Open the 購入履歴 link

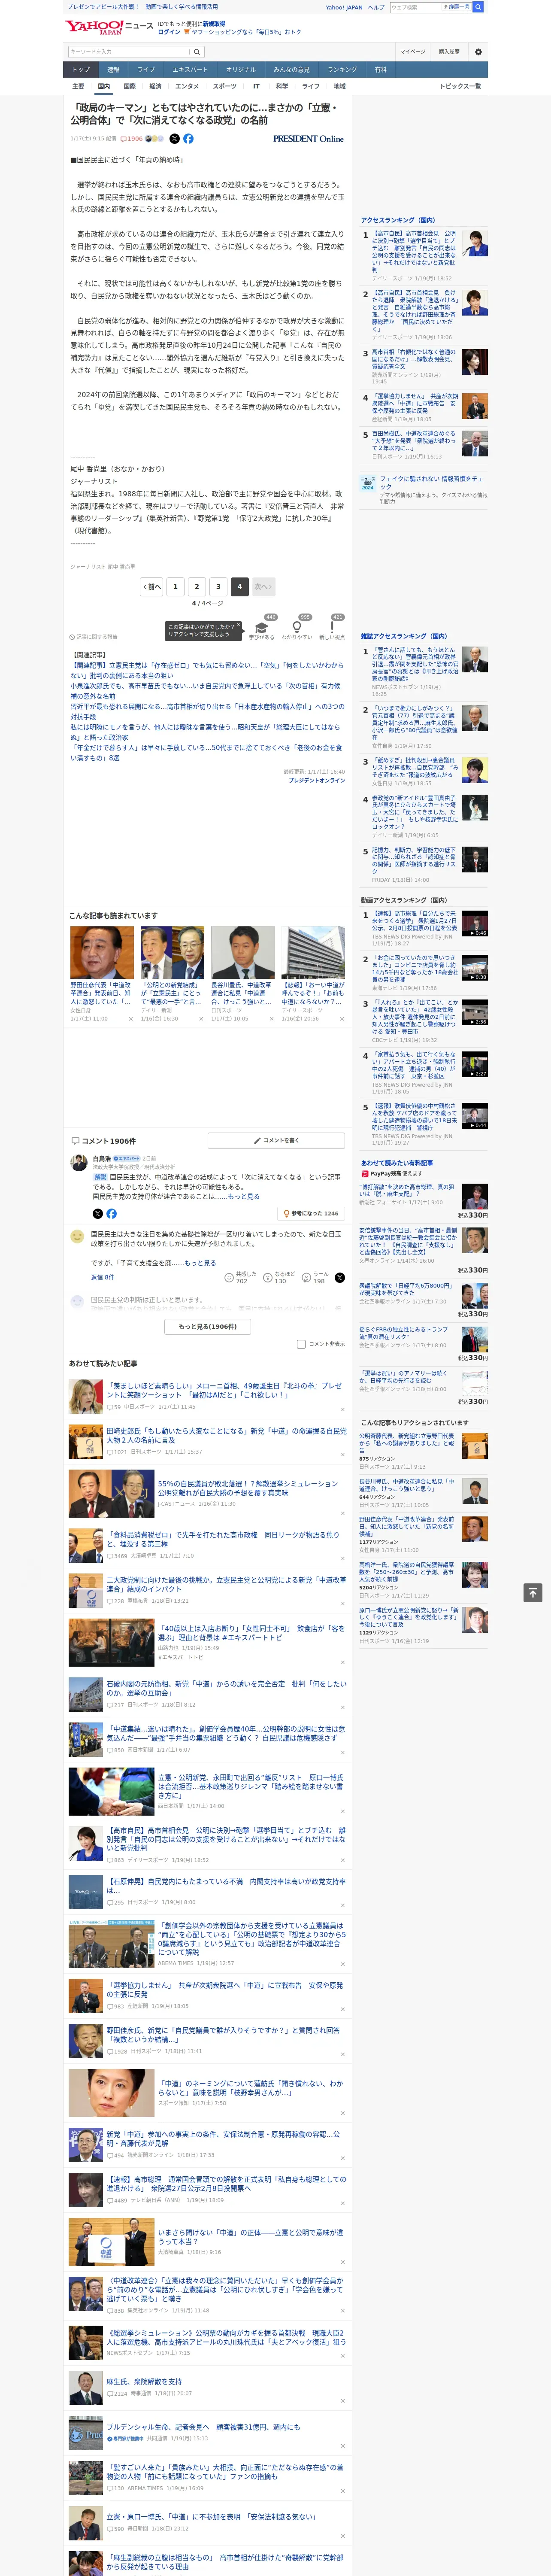[449, 52]
